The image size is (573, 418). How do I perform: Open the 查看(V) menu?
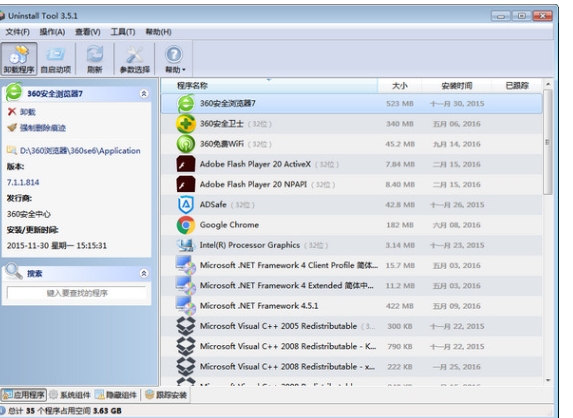click(88, 32)
